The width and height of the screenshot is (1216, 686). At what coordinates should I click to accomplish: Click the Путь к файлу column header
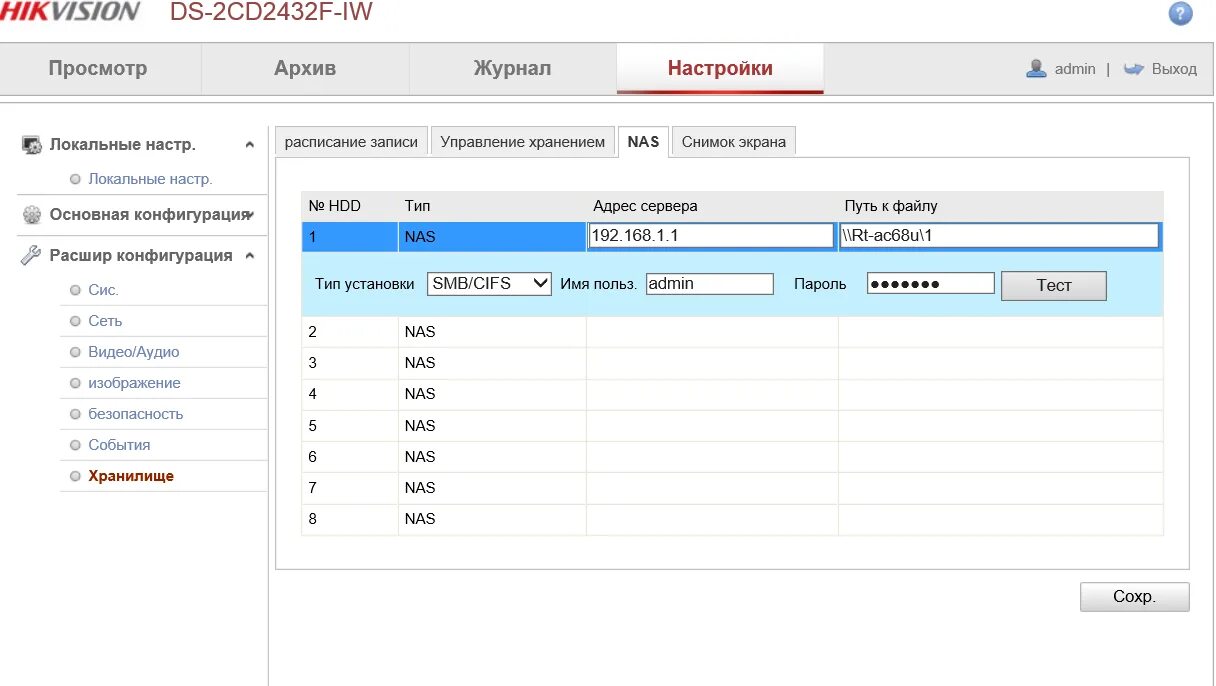point(891,206)
